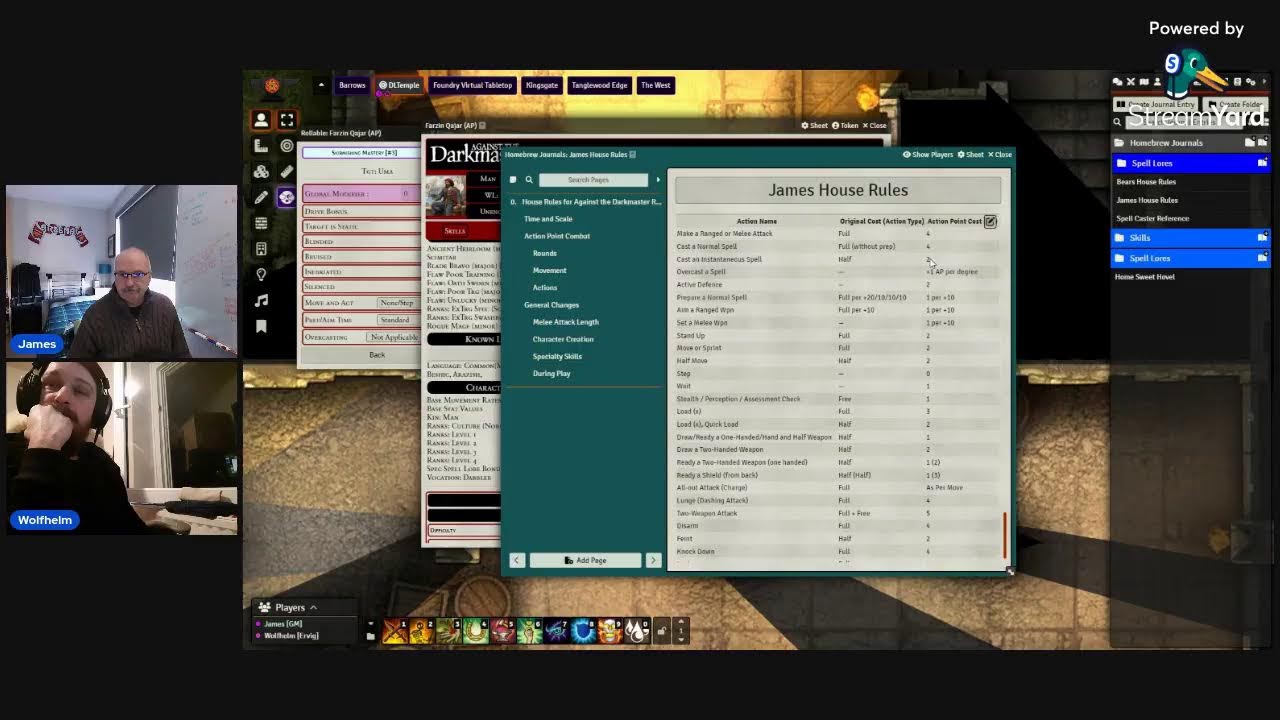Switch to the Kingsgate scene

click(541, 85)
